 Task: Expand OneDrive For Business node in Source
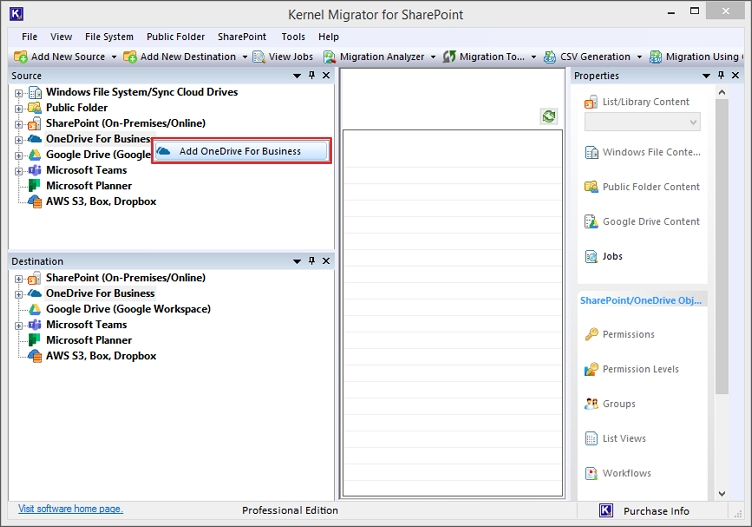click(x=18, y=140)
